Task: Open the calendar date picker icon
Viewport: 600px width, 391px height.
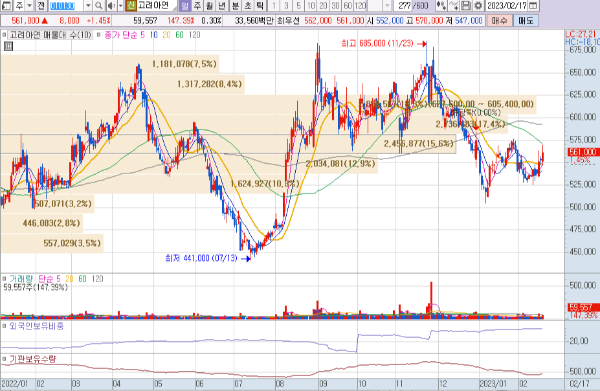Action: tap(533, 6)
